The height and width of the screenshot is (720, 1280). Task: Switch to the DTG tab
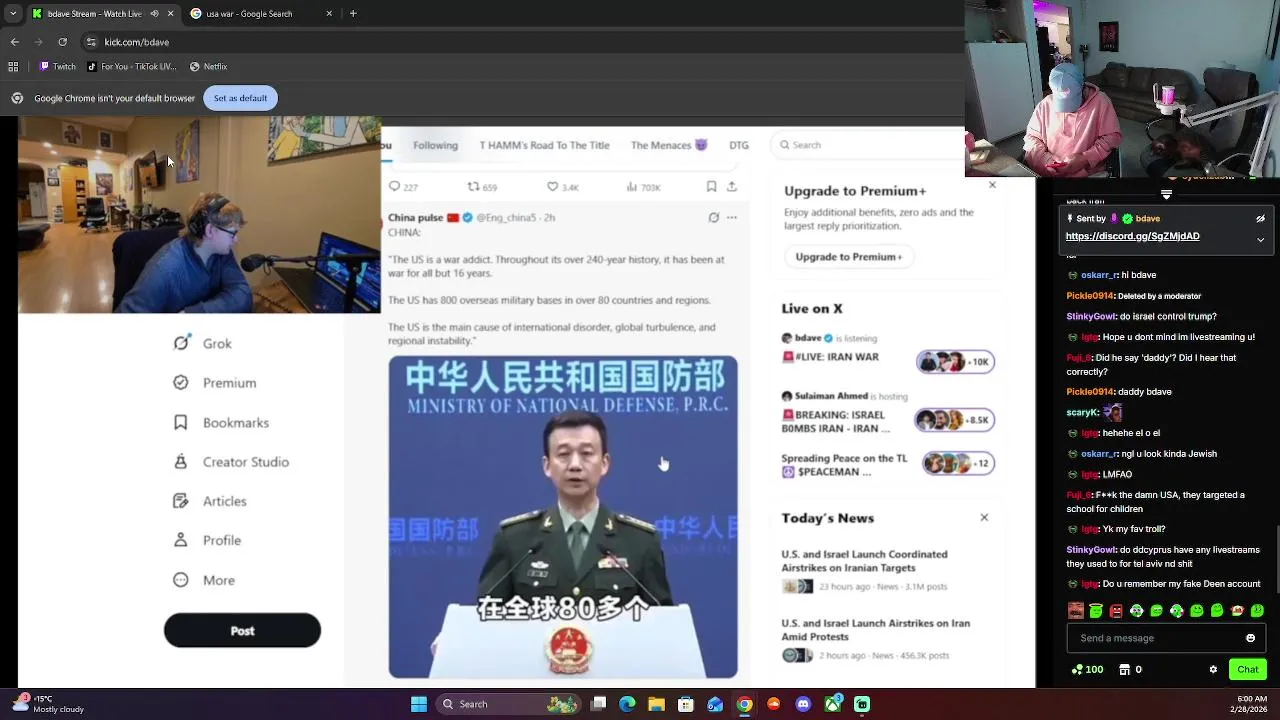(739, 145)
